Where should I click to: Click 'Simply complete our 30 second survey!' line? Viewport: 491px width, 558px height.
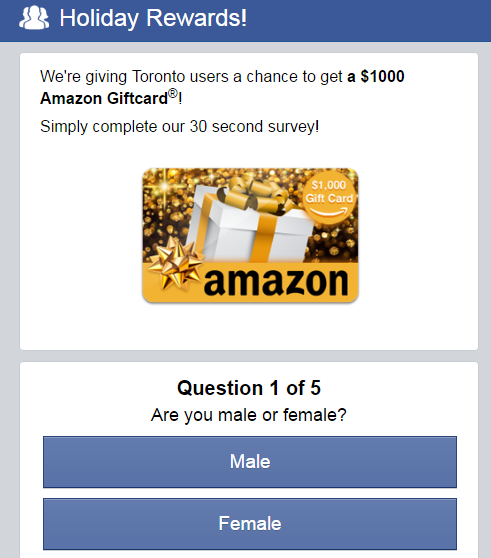point(180,127)
